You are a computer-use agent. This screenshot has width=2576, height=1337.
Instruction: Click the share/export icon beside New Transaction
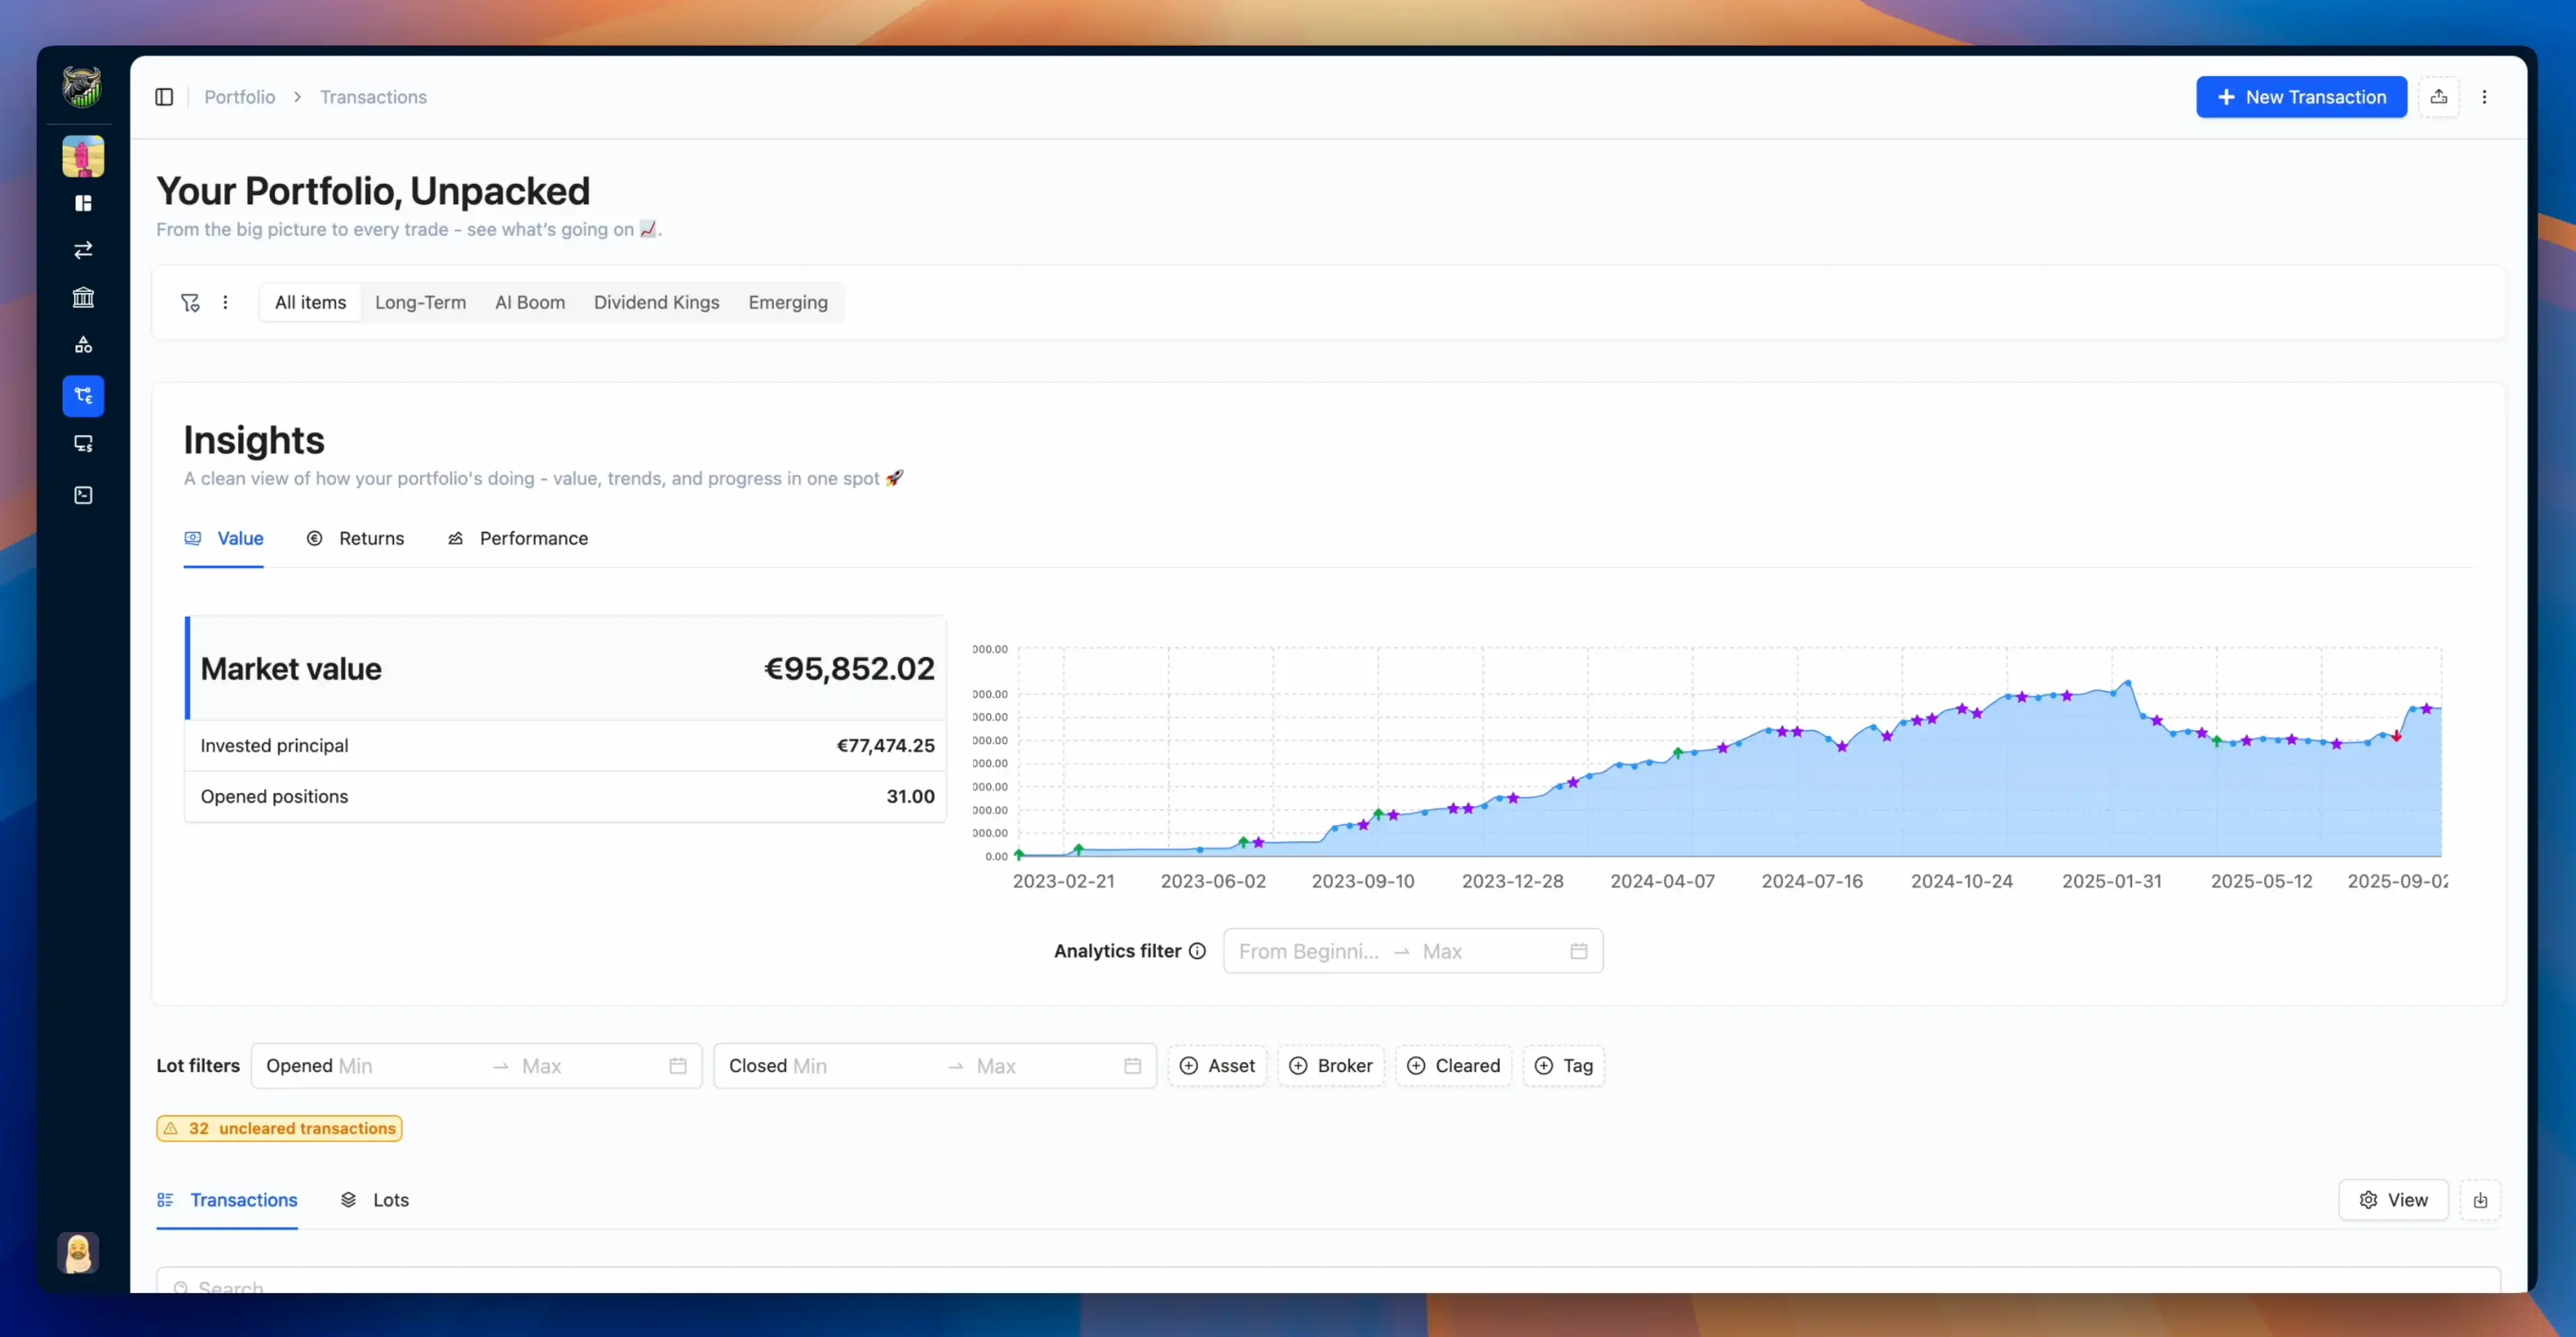pyautogui.click(x=2438, y=97)
